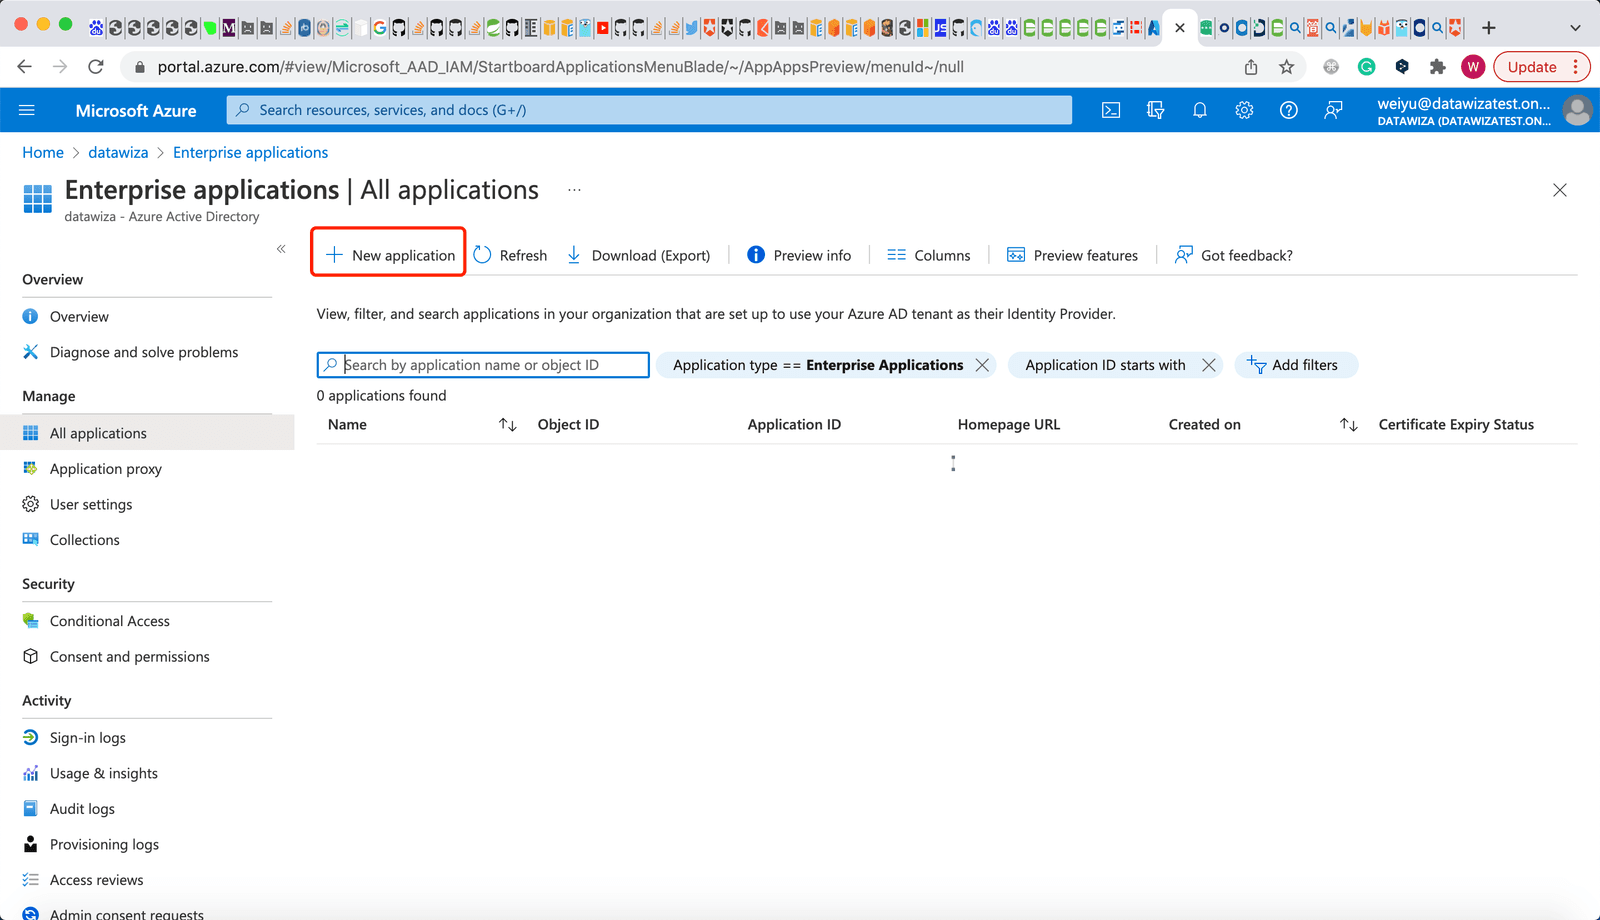Open Diagnose and solve problems
1600x920 pixels.
146,352
